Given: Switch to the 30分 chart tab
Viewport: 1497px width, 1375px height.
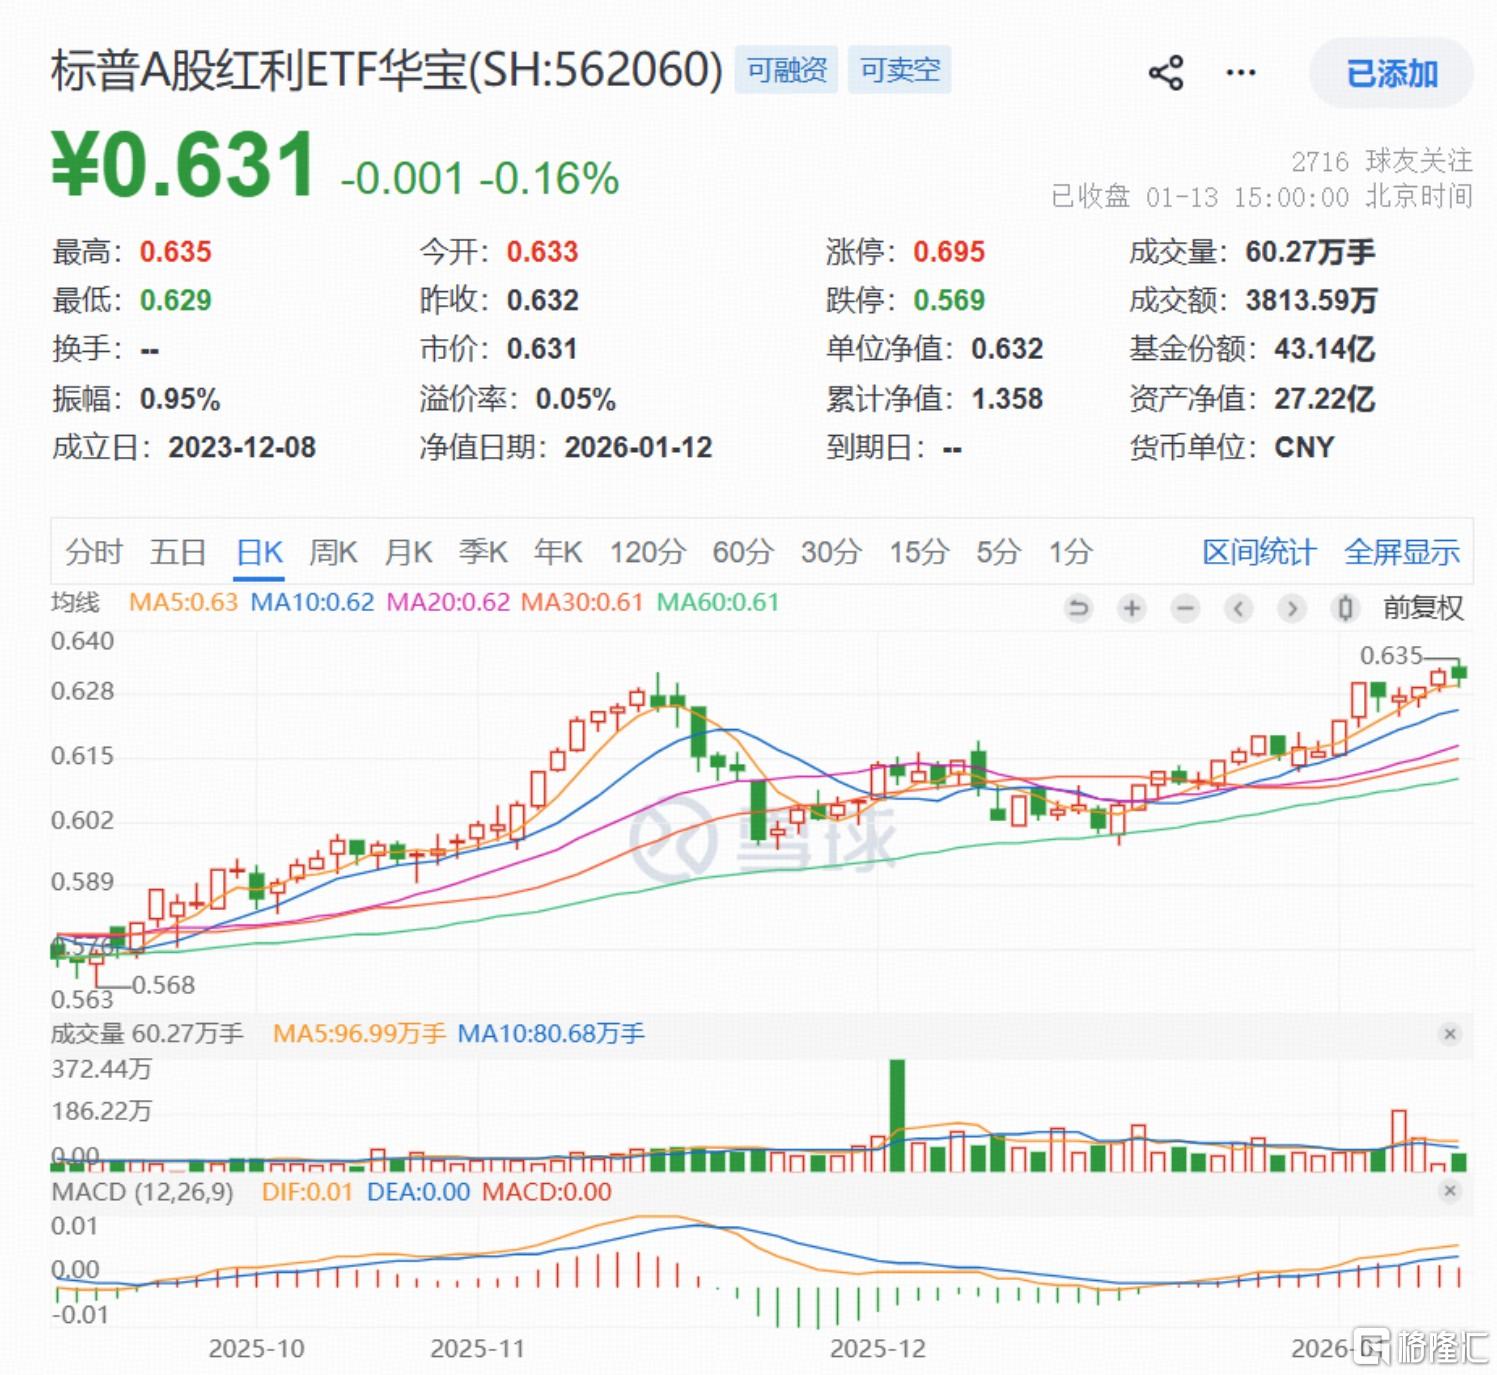Looking at the screenshot, I should click(831, 552).
